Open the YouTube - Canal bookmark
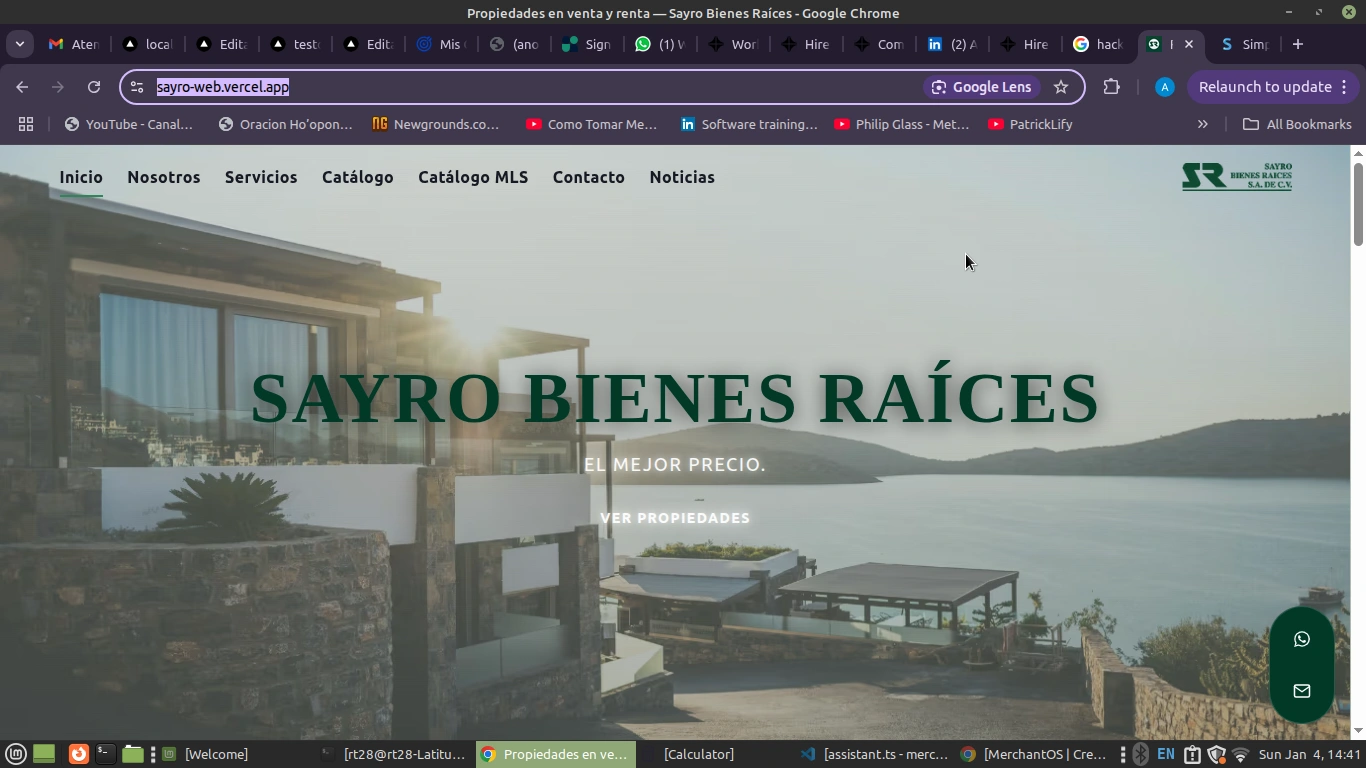The image size is (1366, 768). [x=128, y=124]
